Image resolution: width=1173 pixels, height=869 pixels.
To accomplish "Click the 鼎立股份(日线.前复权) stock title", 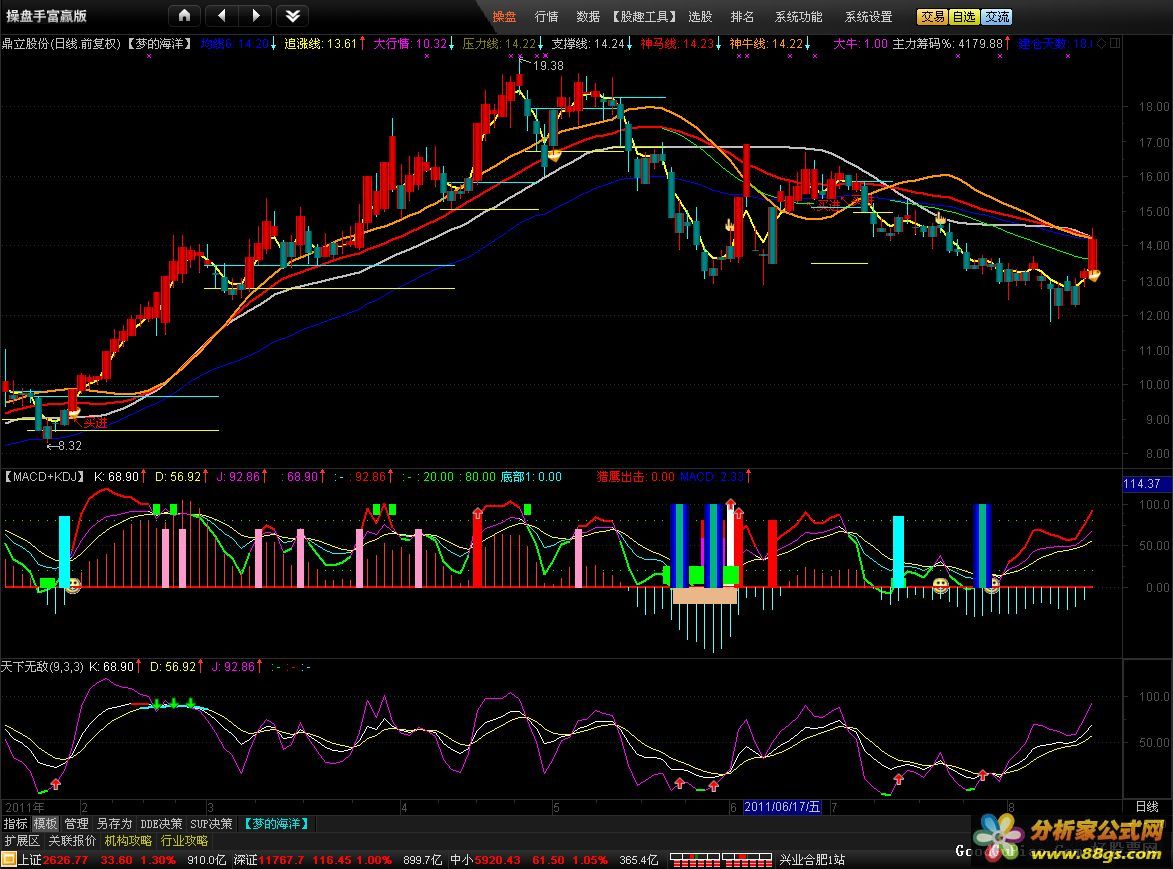I will 61,43.
